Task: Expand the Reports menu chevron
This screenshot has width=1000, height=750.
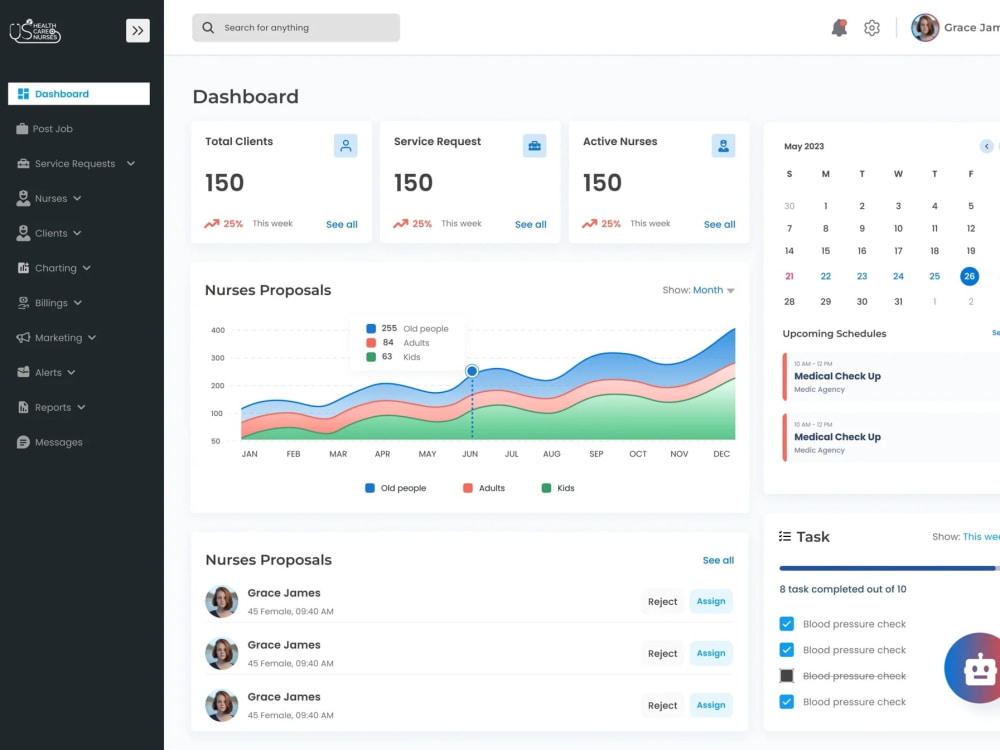Action: [x=81, y=407]
